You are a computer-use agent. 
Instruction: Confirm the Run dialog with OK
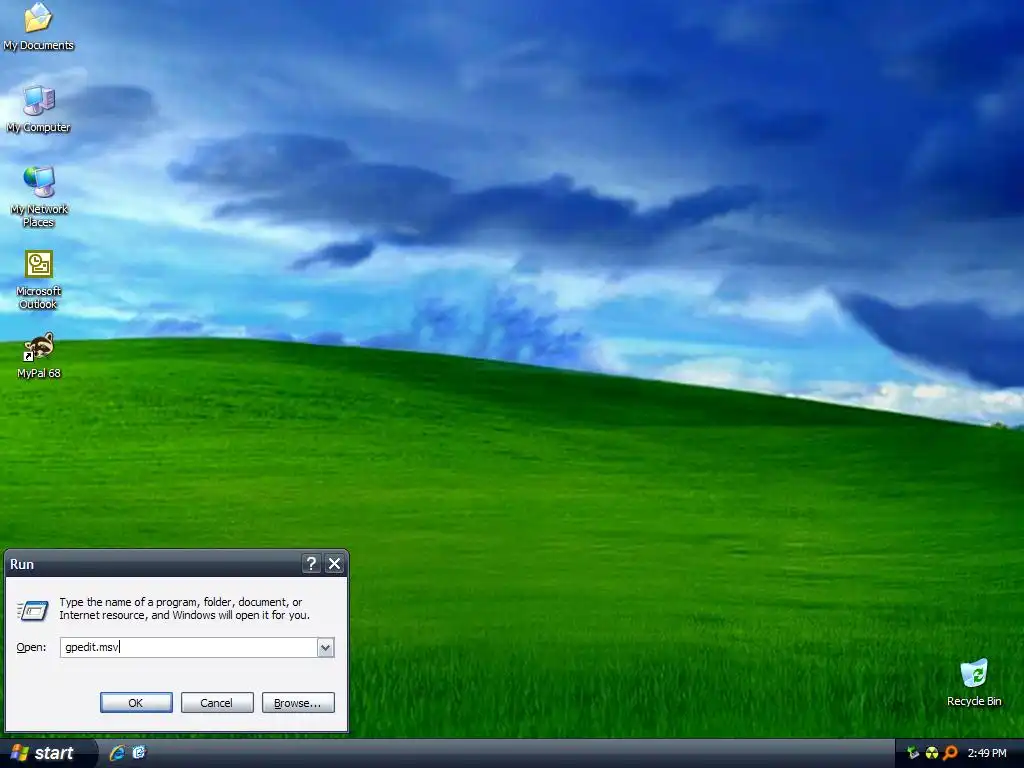(x=136, y=703)
